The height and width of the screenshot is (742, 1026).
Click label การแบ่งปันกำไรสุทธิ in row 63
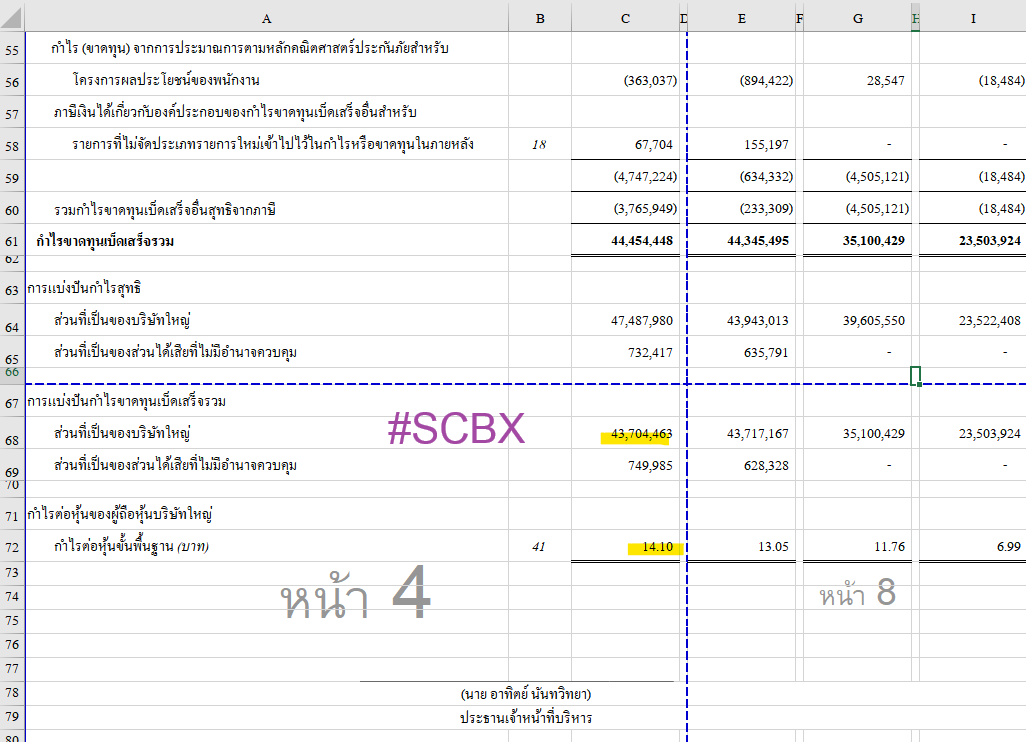pos(84,288)
